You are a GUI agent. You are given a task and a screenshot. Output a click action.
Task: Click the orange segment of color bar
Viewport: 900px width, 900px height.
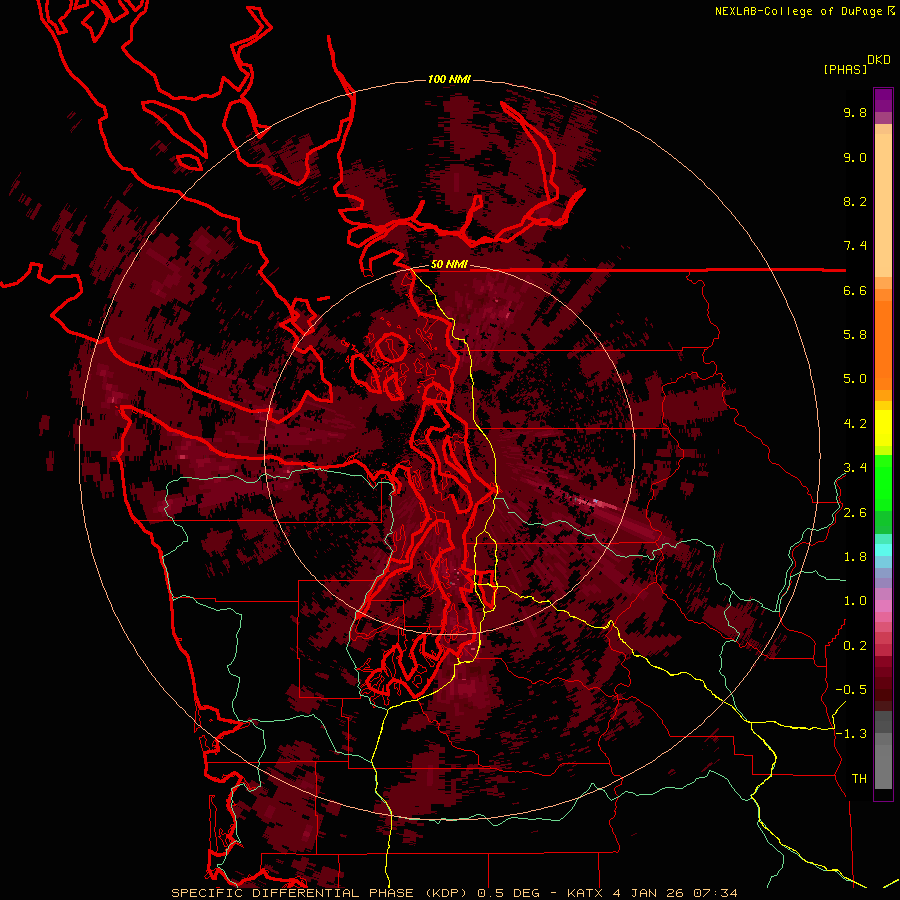tap(883, 345)
